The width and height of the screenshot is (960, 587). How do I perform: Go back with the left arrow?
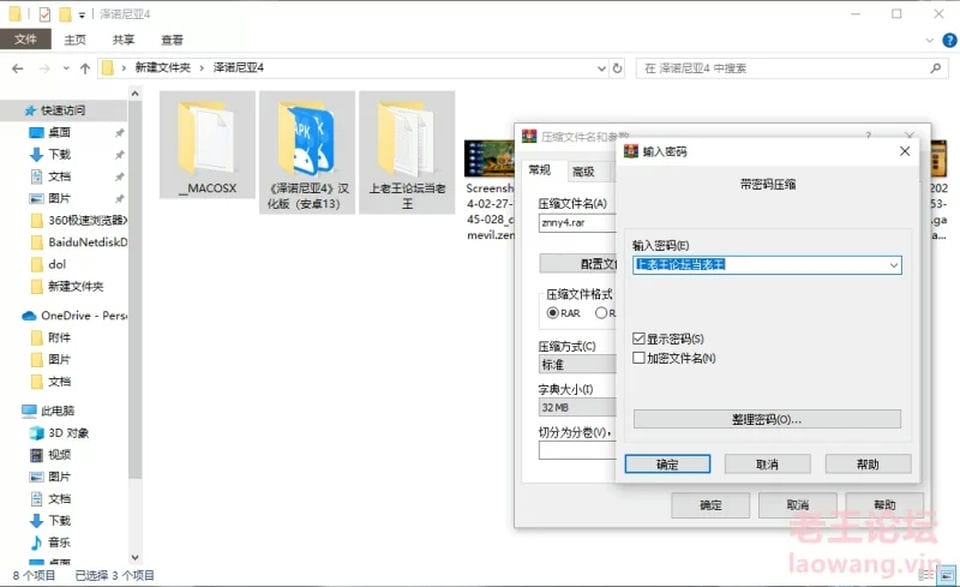[x=18, y=69]
